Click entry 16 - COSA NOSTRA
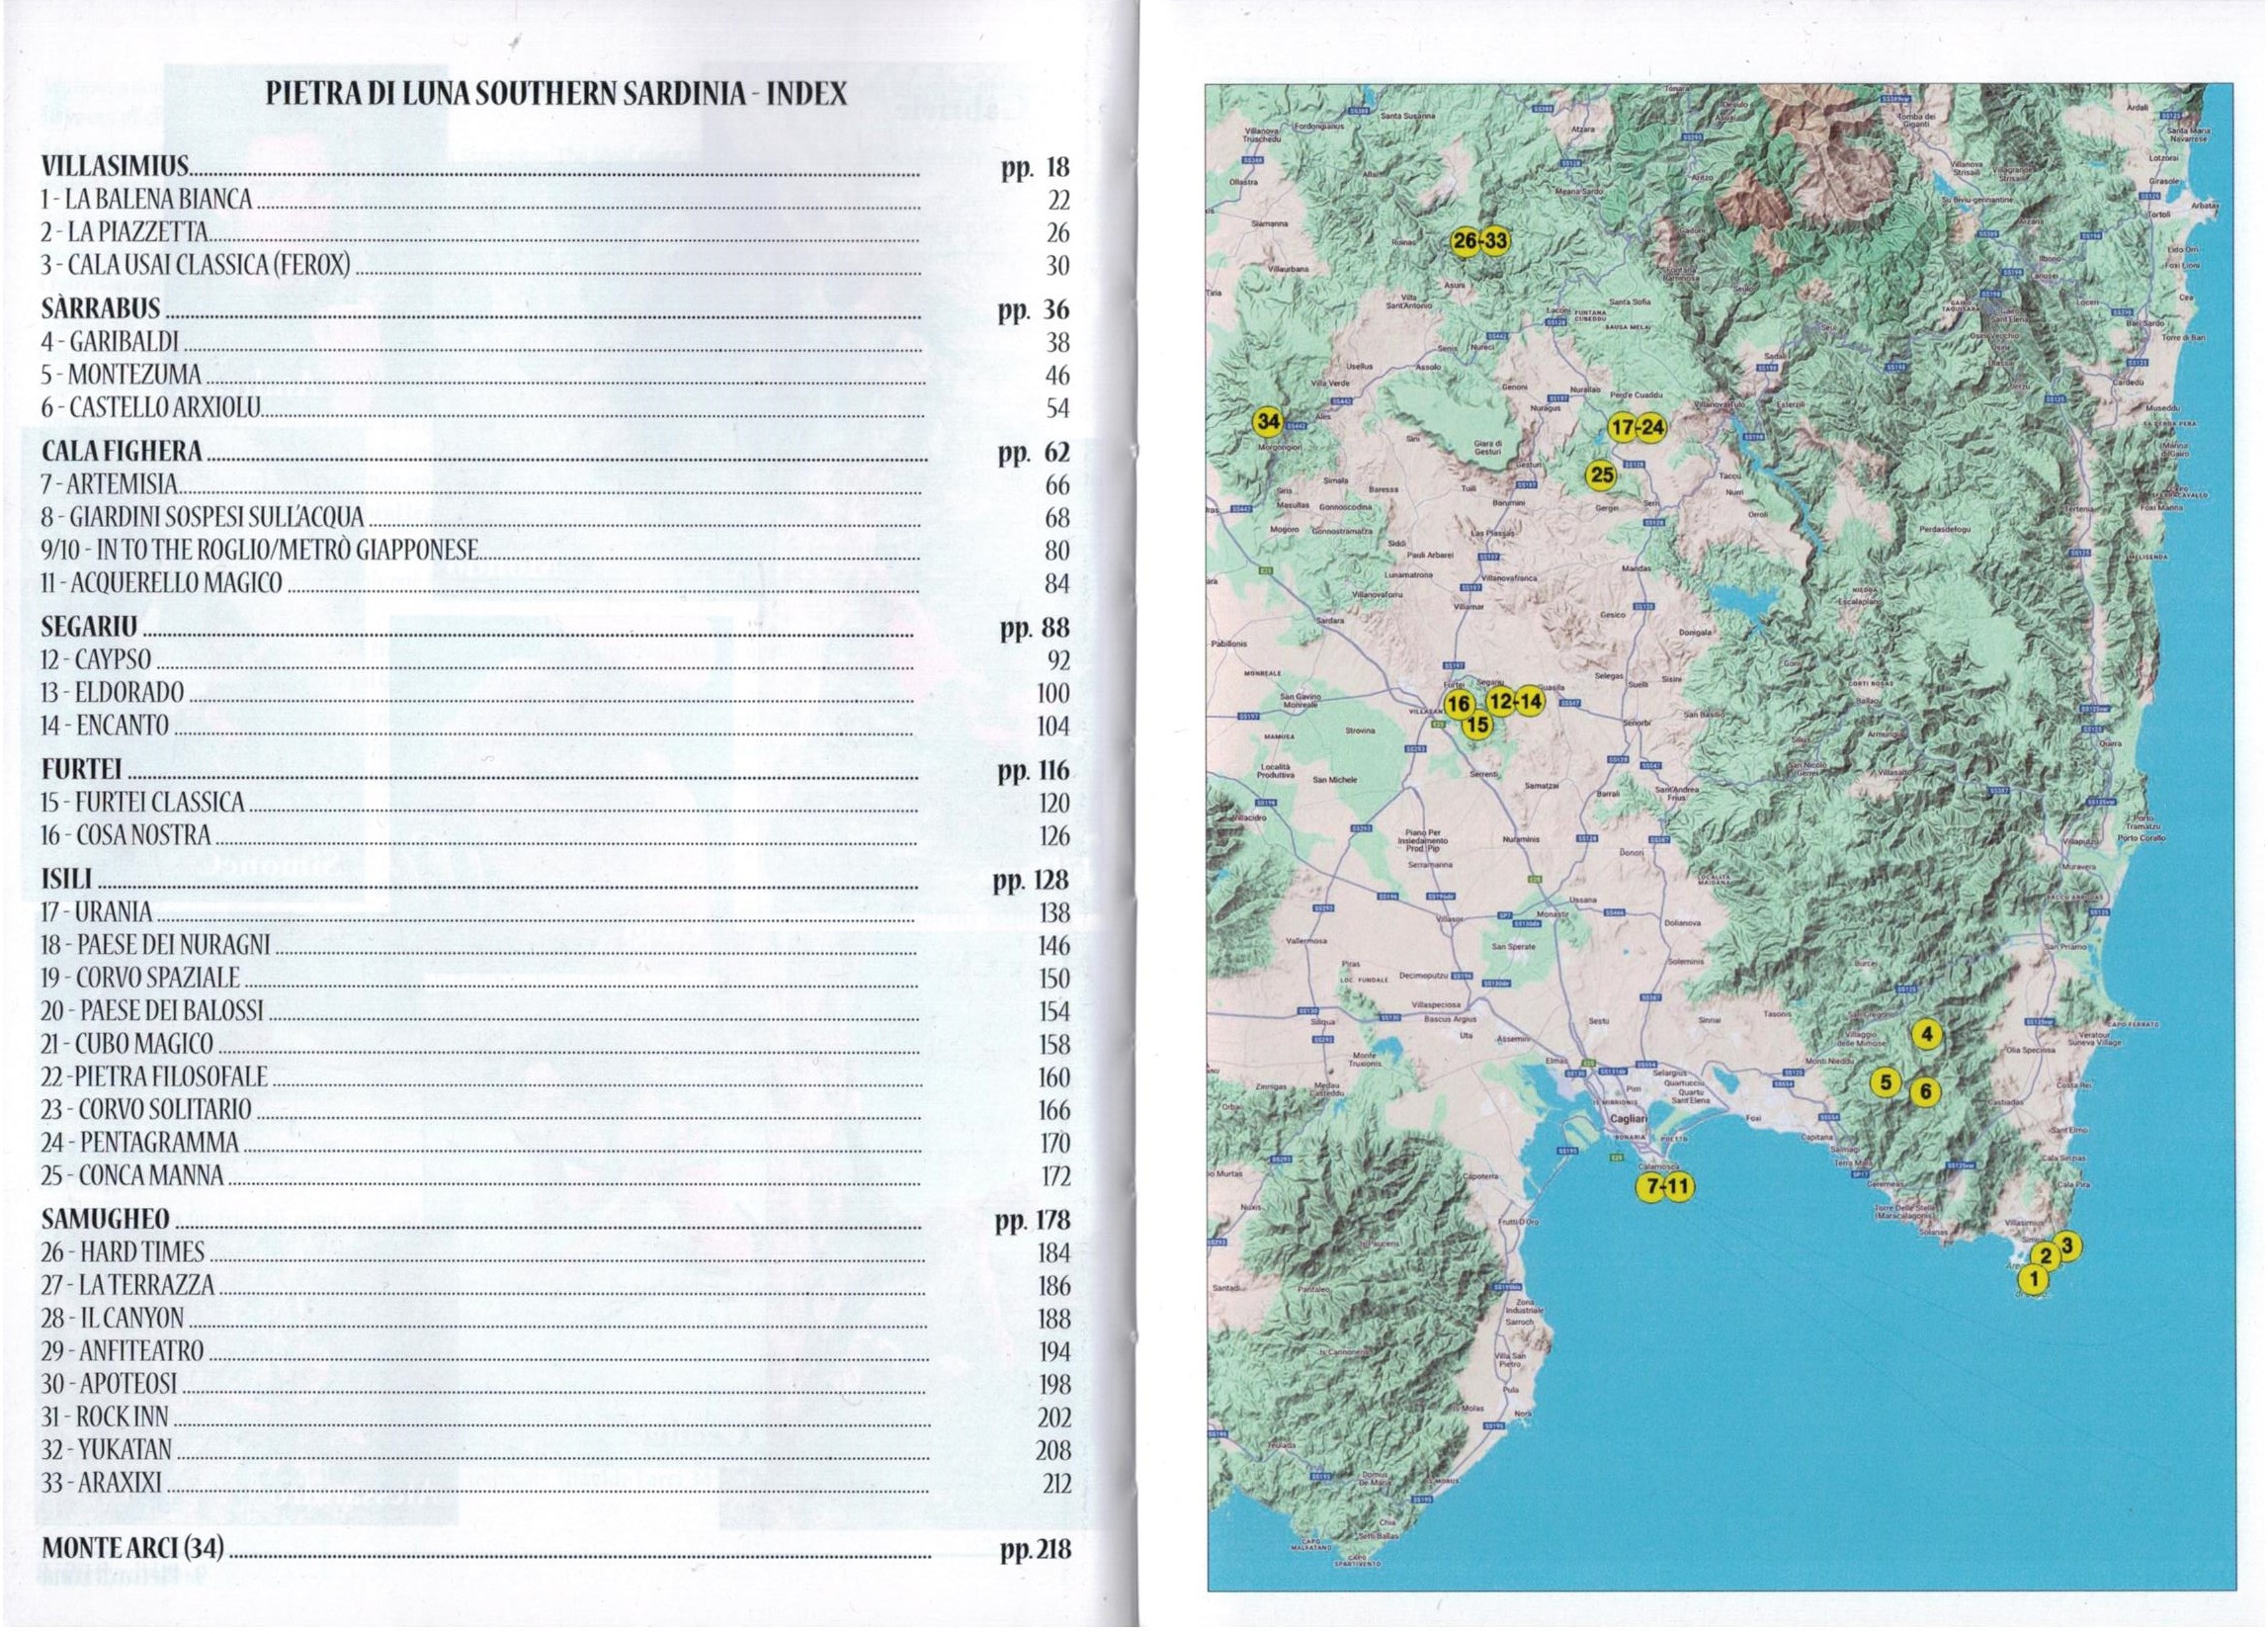Screen dimensions: 2268x1634 pos(126,836)
